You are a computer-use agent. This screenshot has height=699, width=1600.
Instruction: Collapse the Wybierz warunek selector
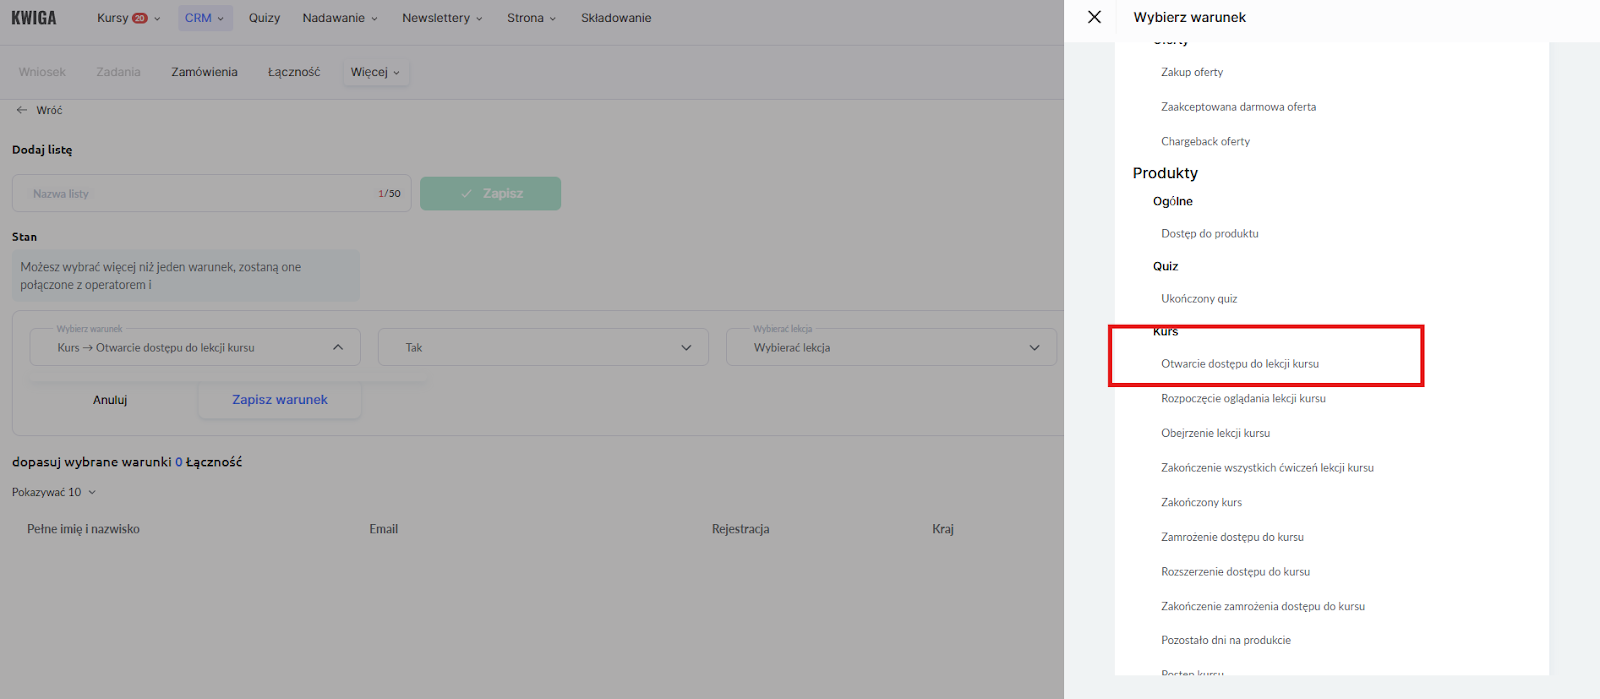click(x=338, y=347)
